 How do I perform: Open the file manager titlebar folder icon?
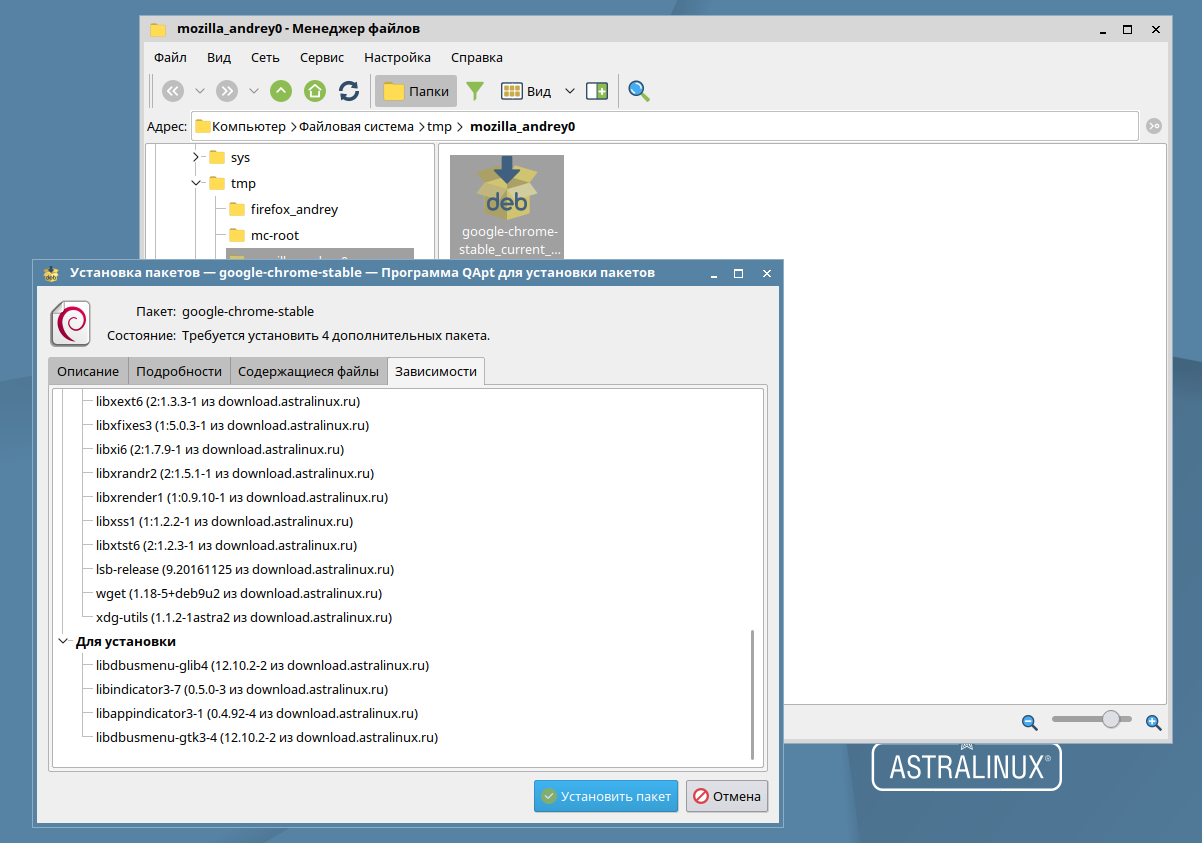(x=157, y=29)
